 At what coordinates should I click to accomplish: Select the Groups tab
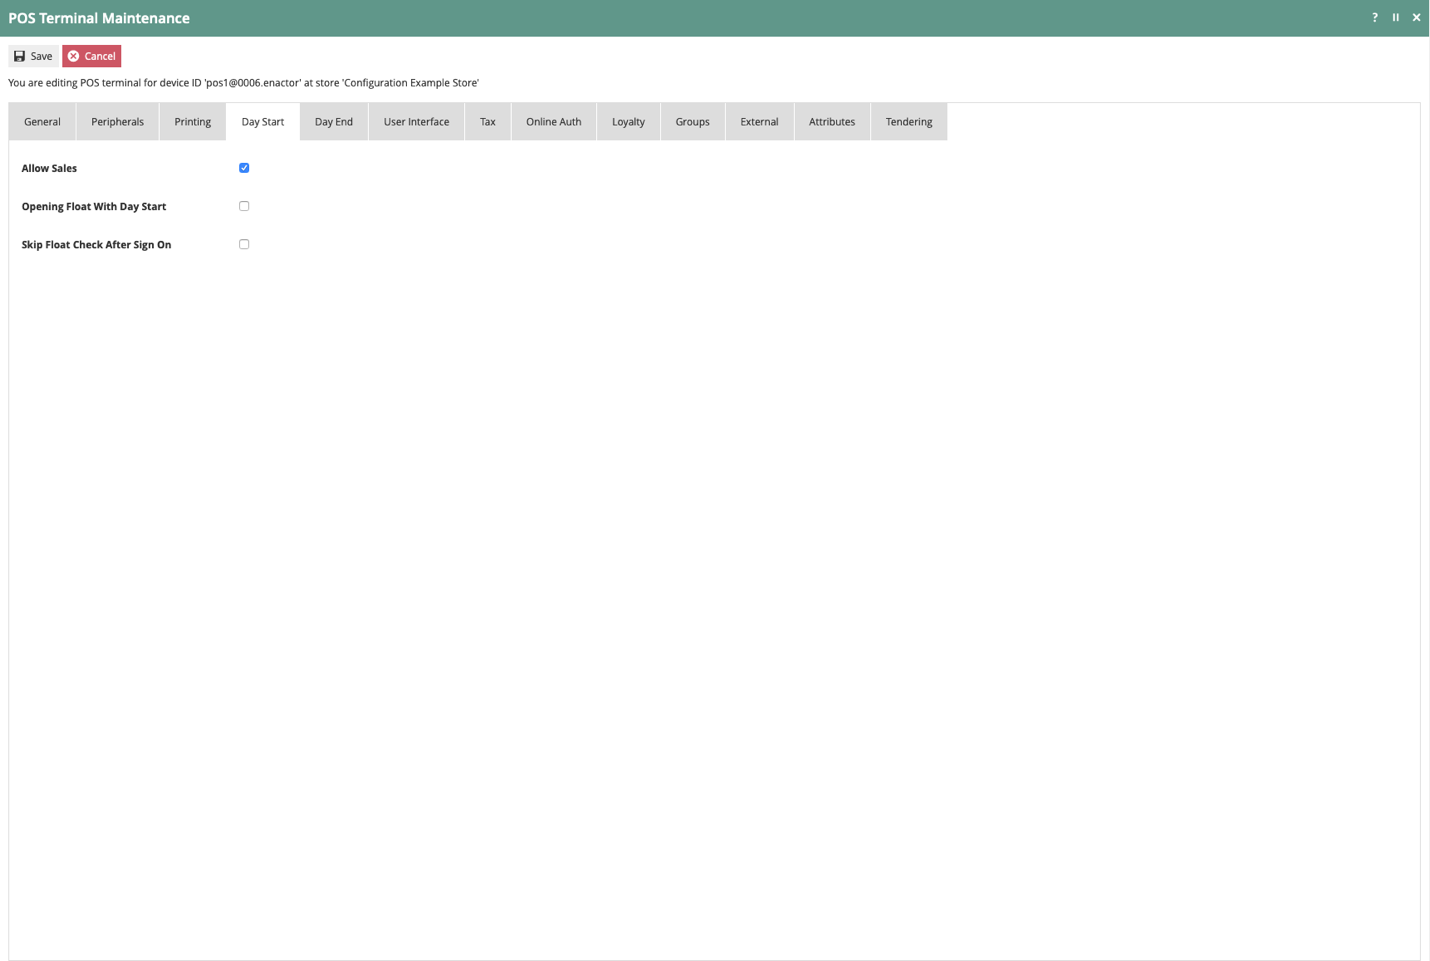point(692,122)
